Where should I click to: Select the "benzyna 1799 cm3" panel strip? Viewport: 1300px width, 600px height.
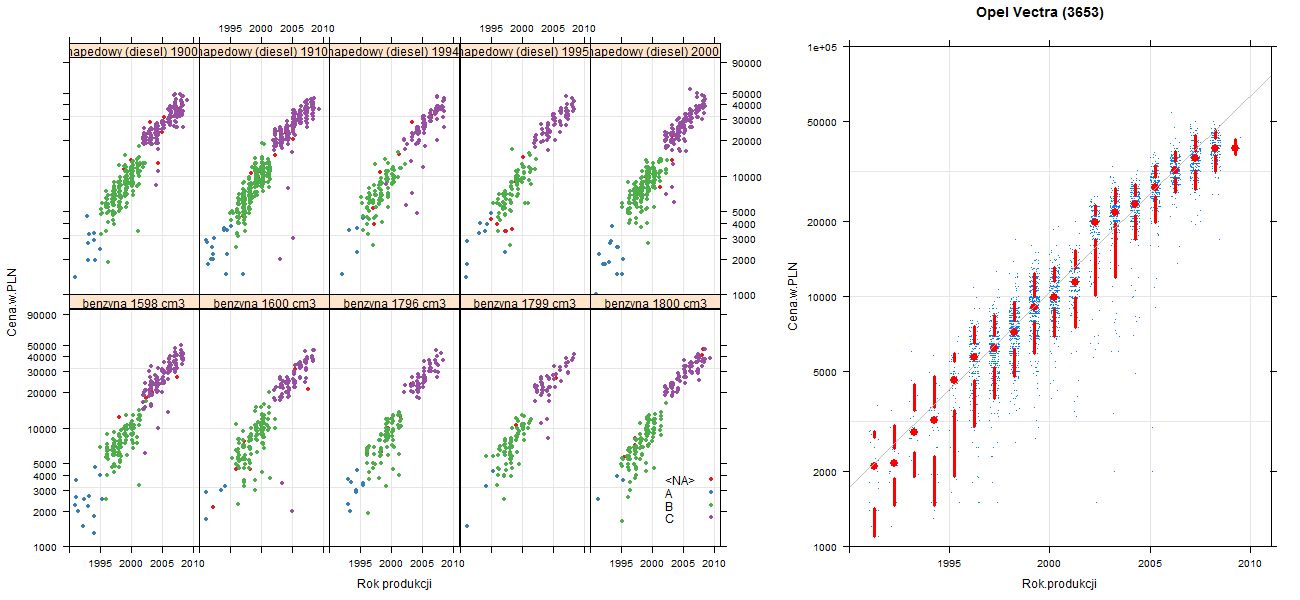pyautogui.click(x=525, y=302)
